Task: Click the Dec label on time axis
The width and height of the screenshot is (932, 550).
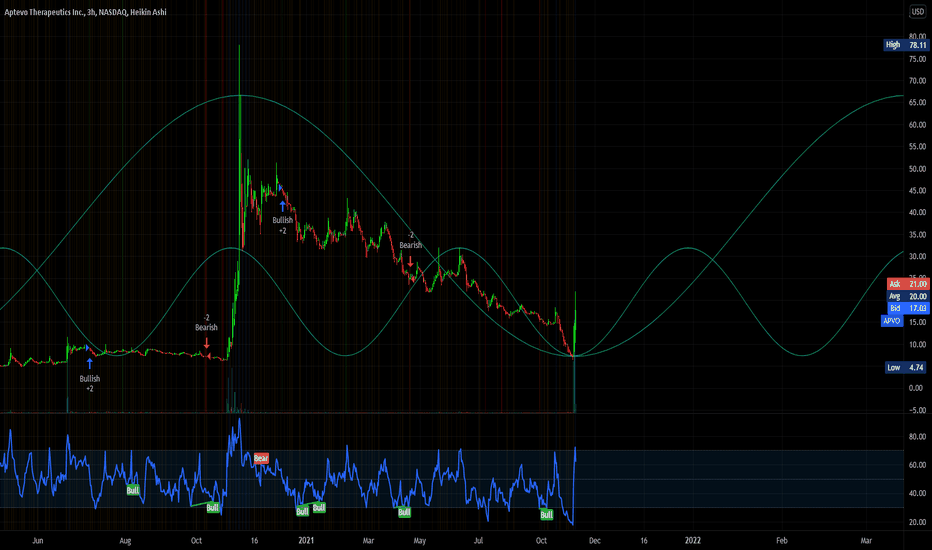Action: point(594,540)
